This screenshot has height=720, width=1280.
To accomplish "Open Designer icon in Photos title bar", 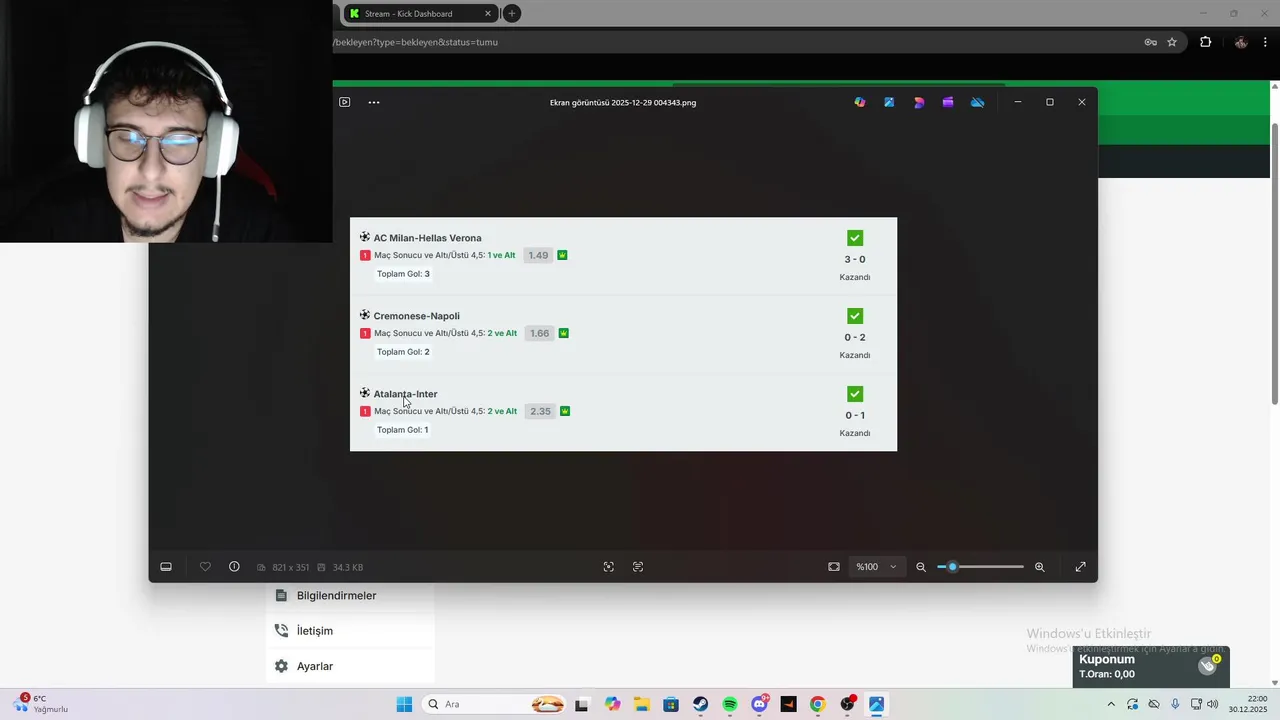I will 919,102.
